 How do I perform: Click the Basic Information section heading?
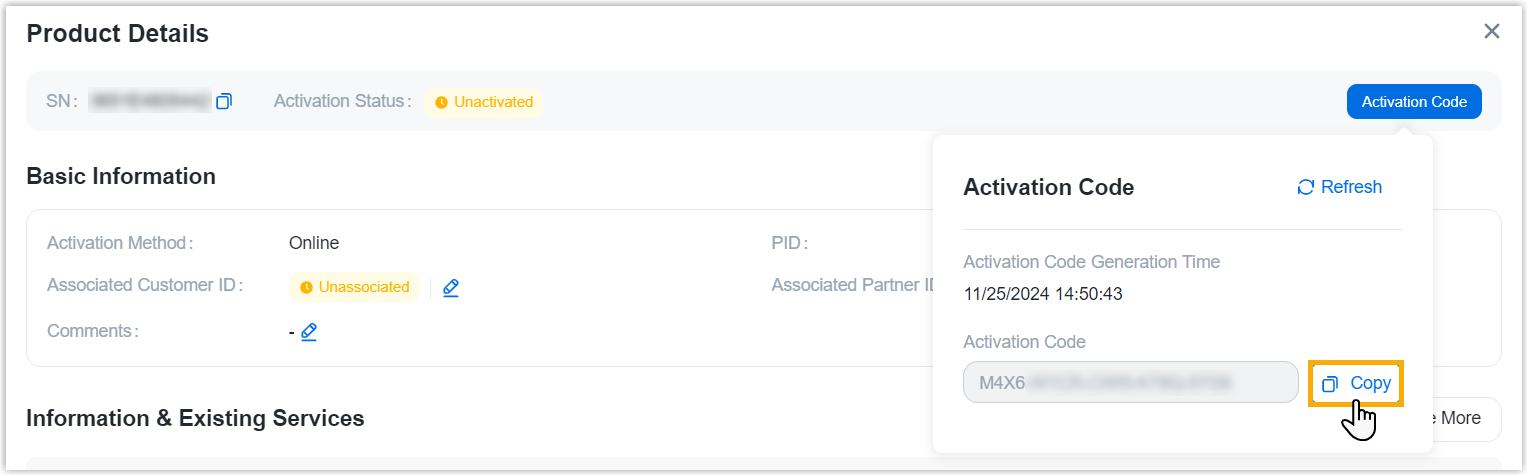(121, 176)
